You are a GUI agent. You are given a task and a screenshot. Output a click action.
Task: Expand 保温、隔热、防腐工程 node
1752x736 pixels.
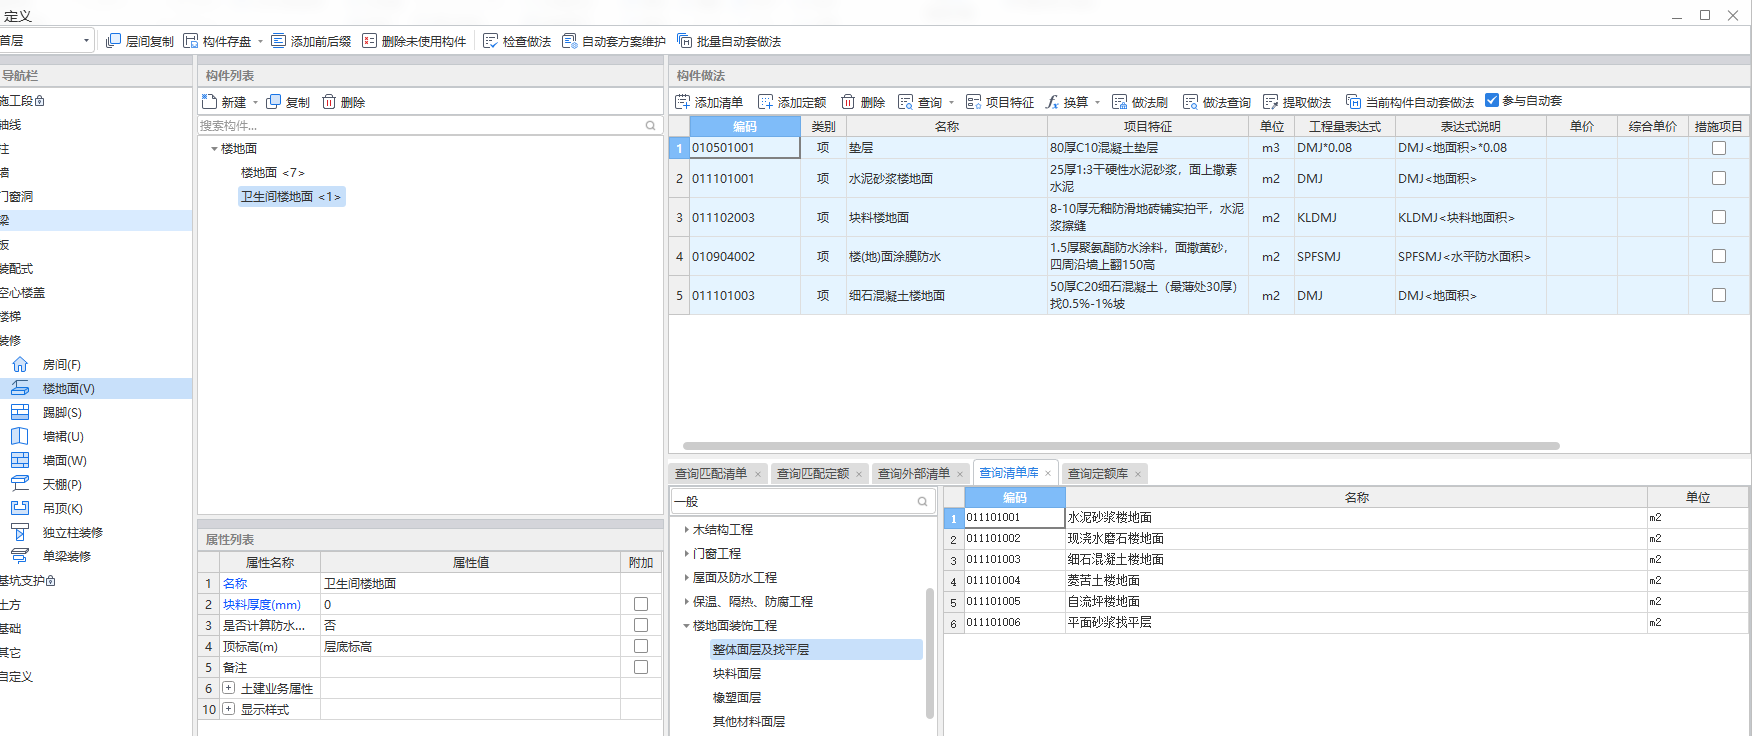point(686,602)
